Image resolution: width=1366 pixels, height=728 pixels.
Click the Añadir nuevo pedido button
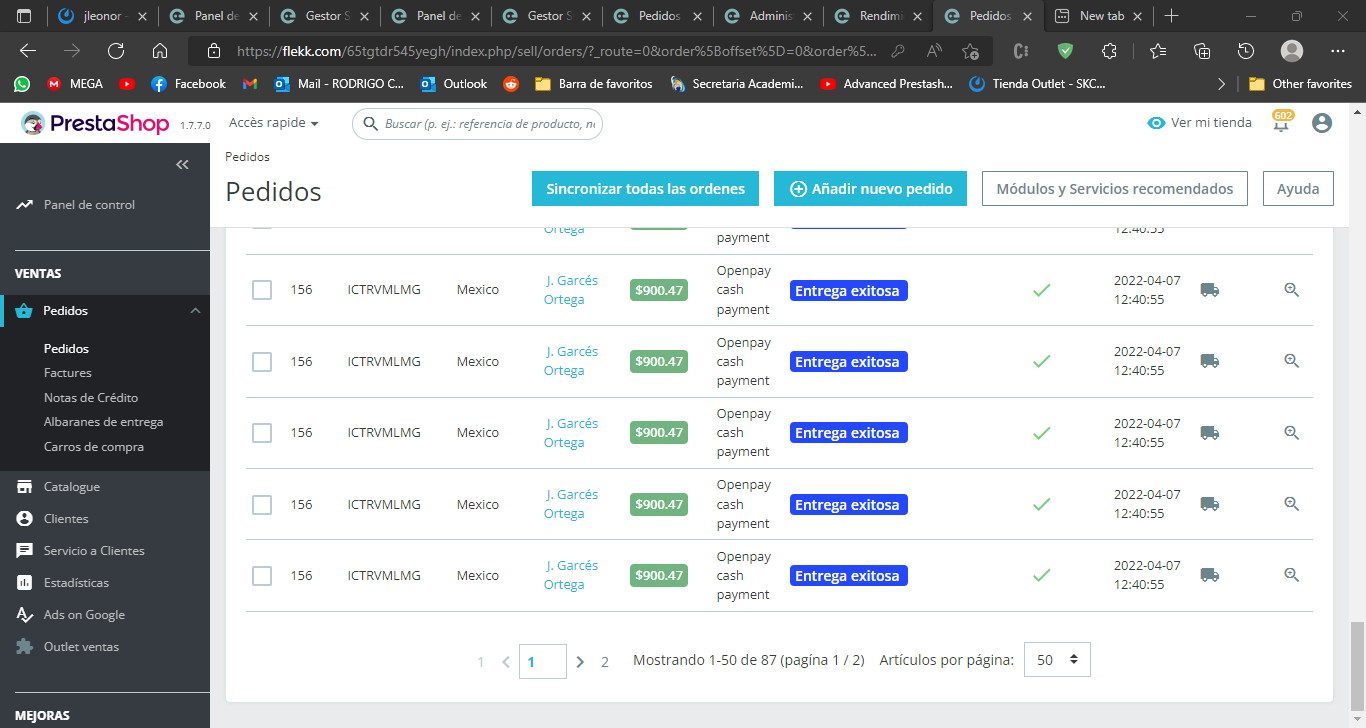[x=870, y=189]
